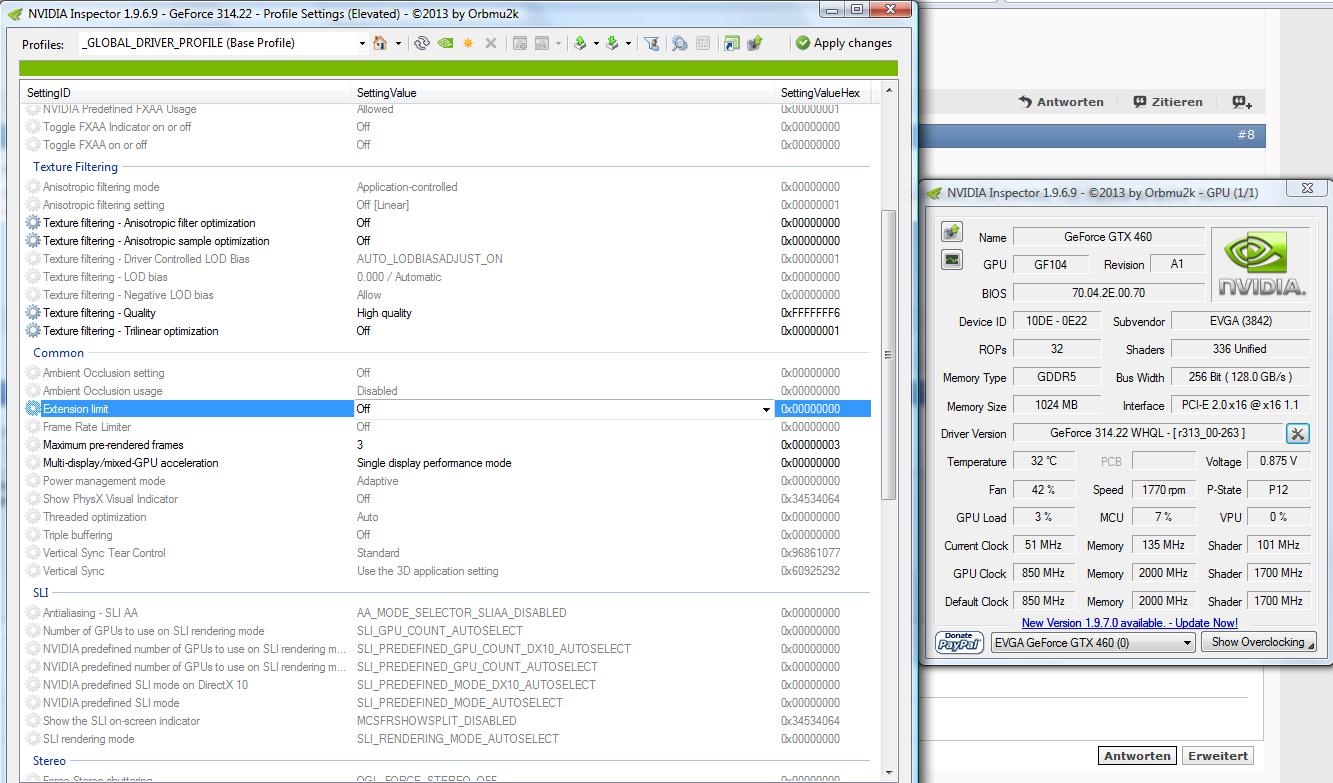
Task: Click the GeForce 314.22 WHQL driver version field
Action: (1148, 433)
